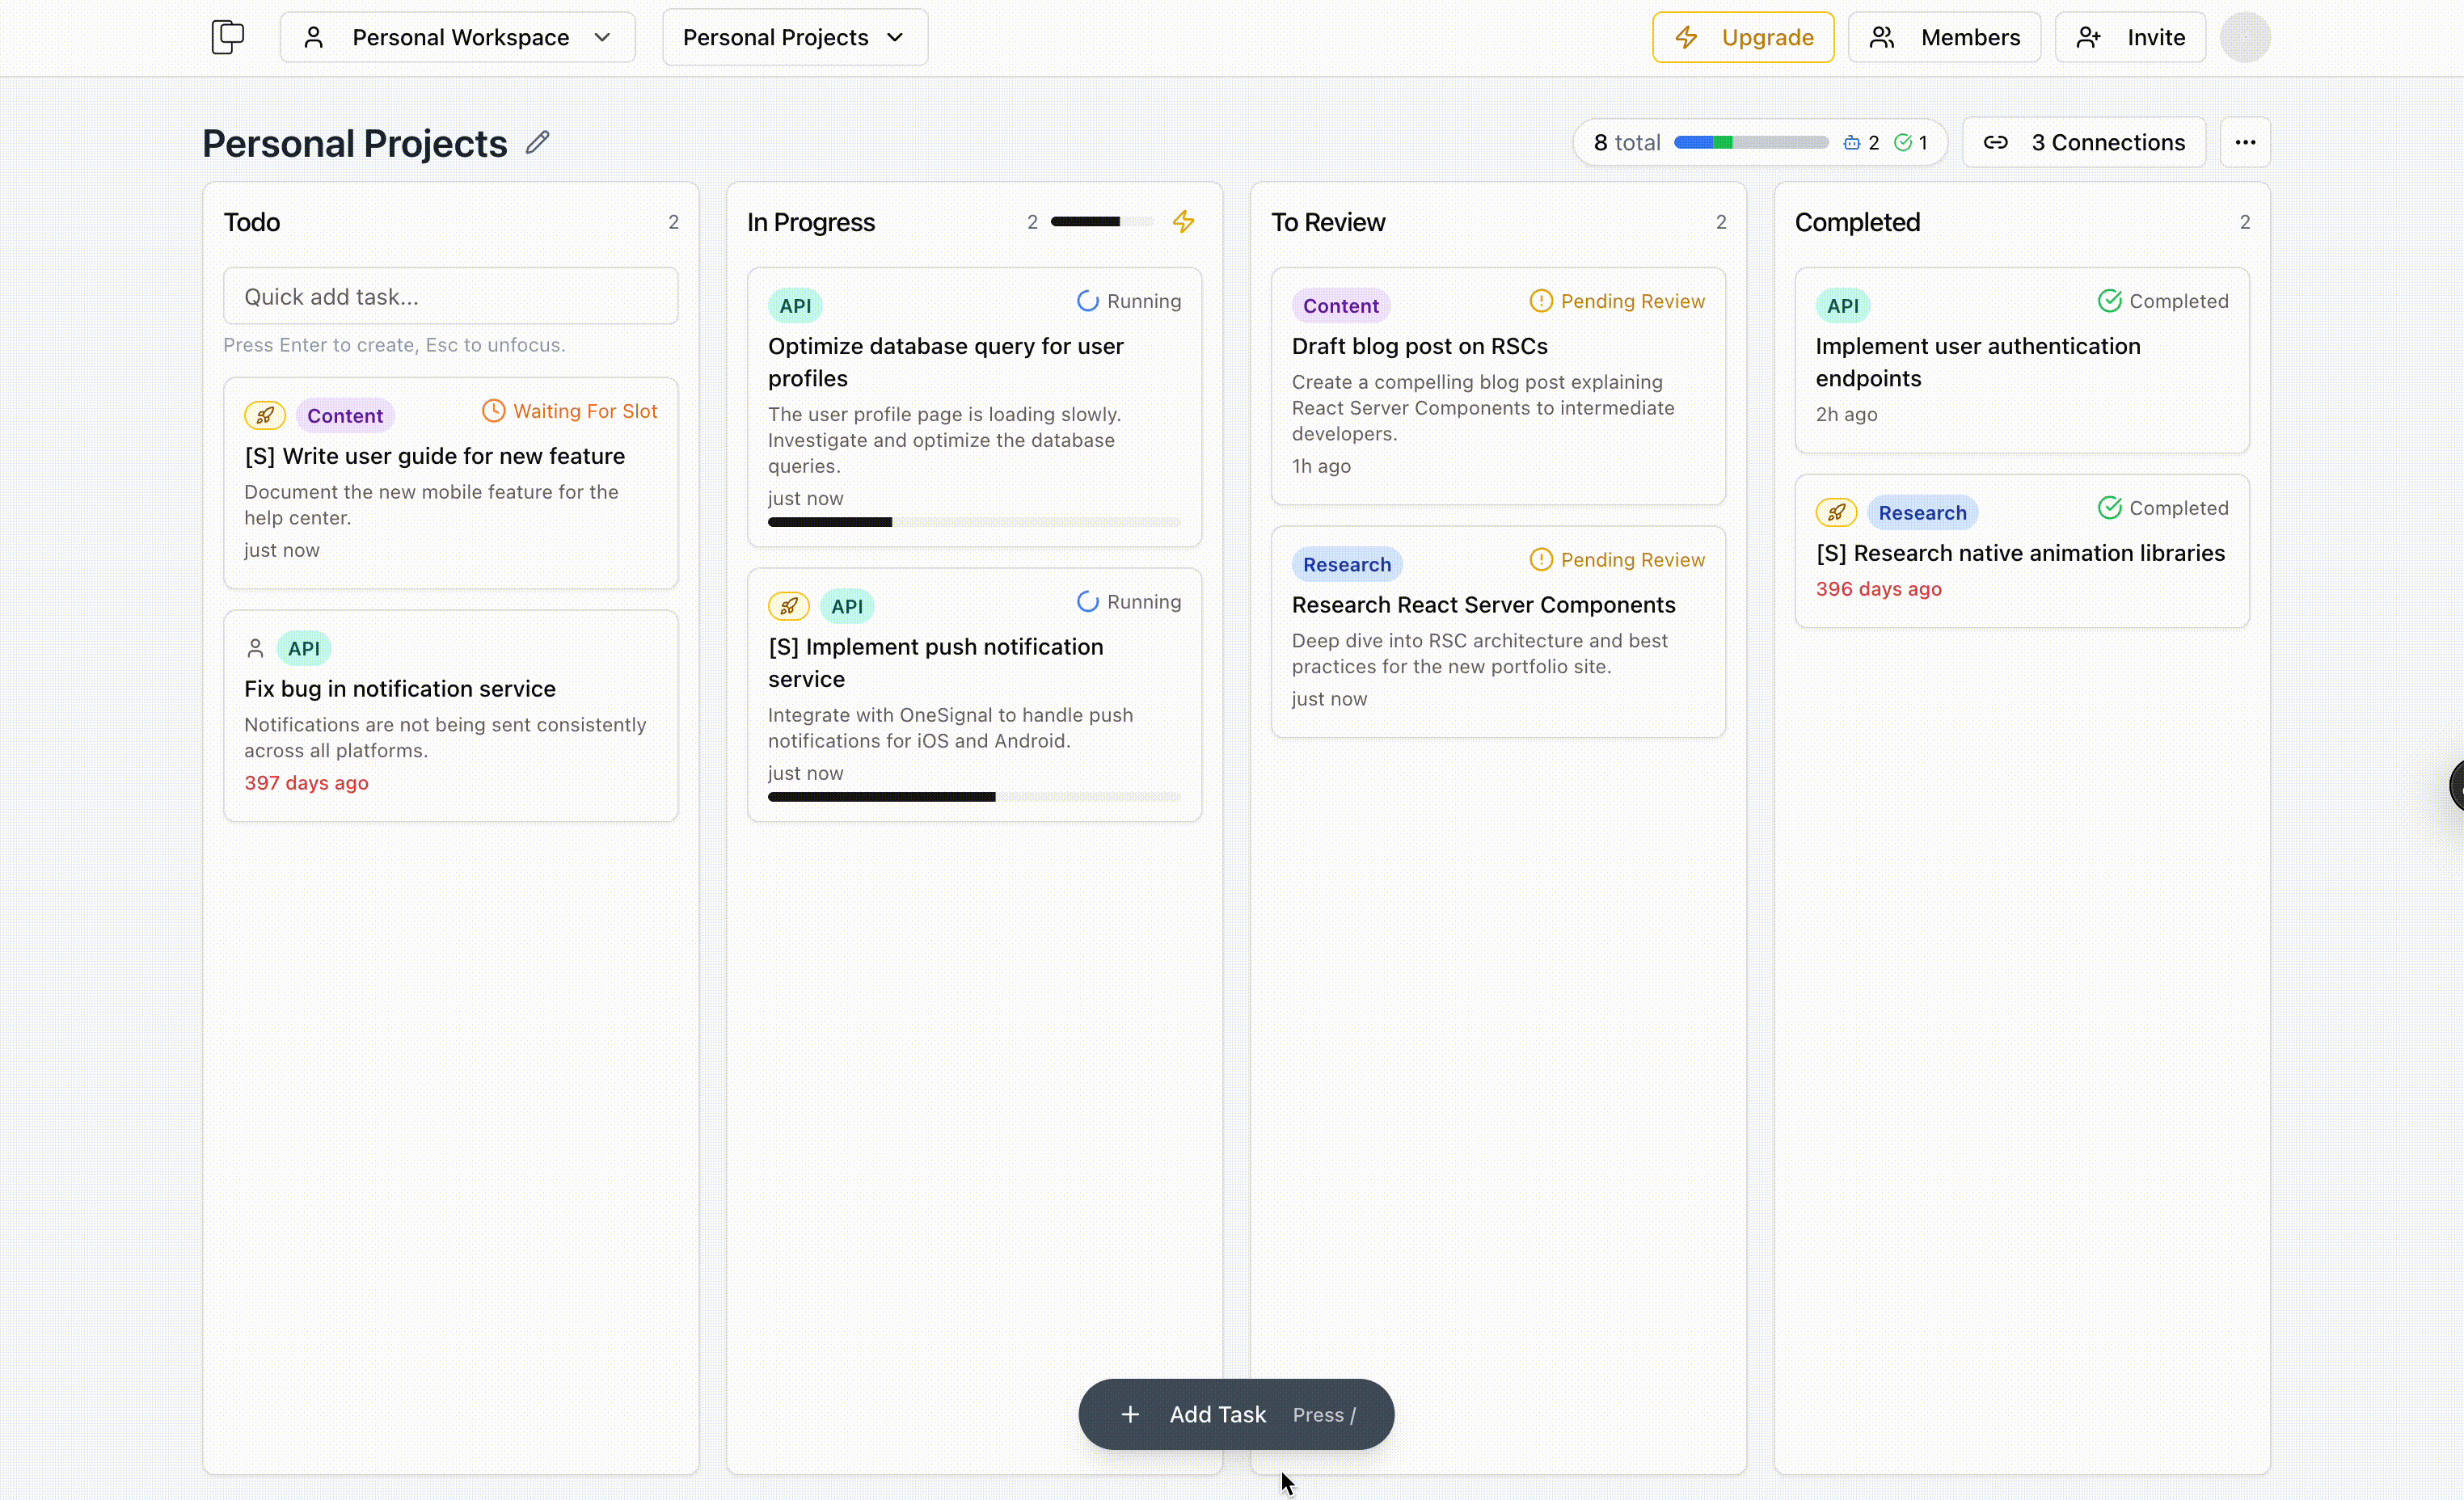Viewport: 2464px width, 1500px height.
Task: Click the To Review column header
Action: (x=1327, y=221)
